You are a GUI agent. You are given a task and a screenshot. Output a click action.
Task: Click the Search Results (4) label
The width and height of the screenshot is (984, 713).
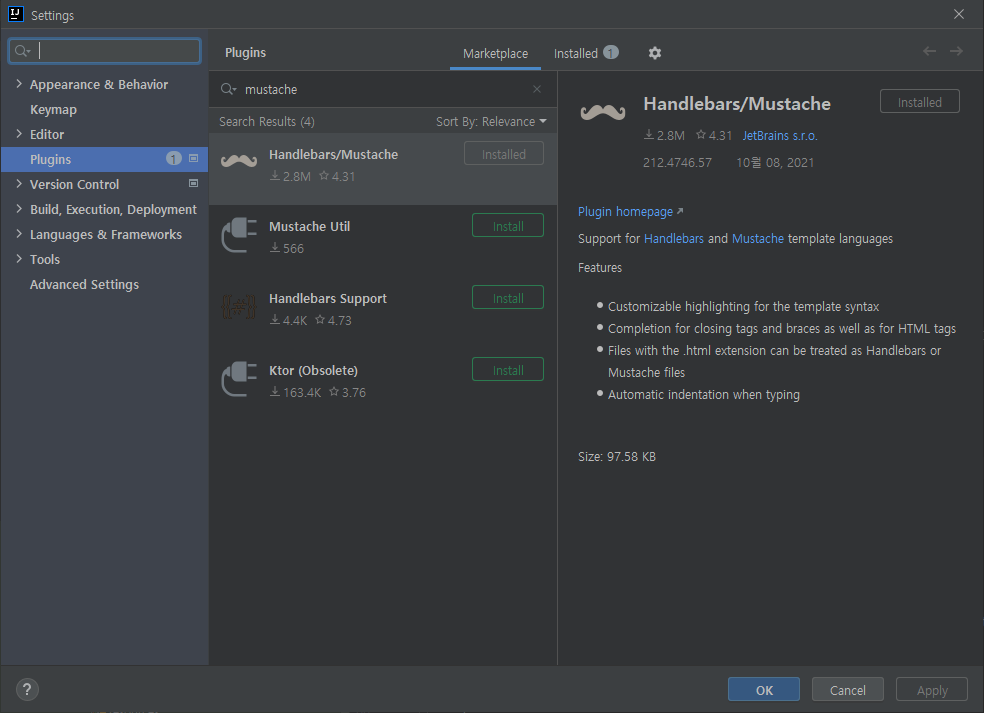[267, 122]
